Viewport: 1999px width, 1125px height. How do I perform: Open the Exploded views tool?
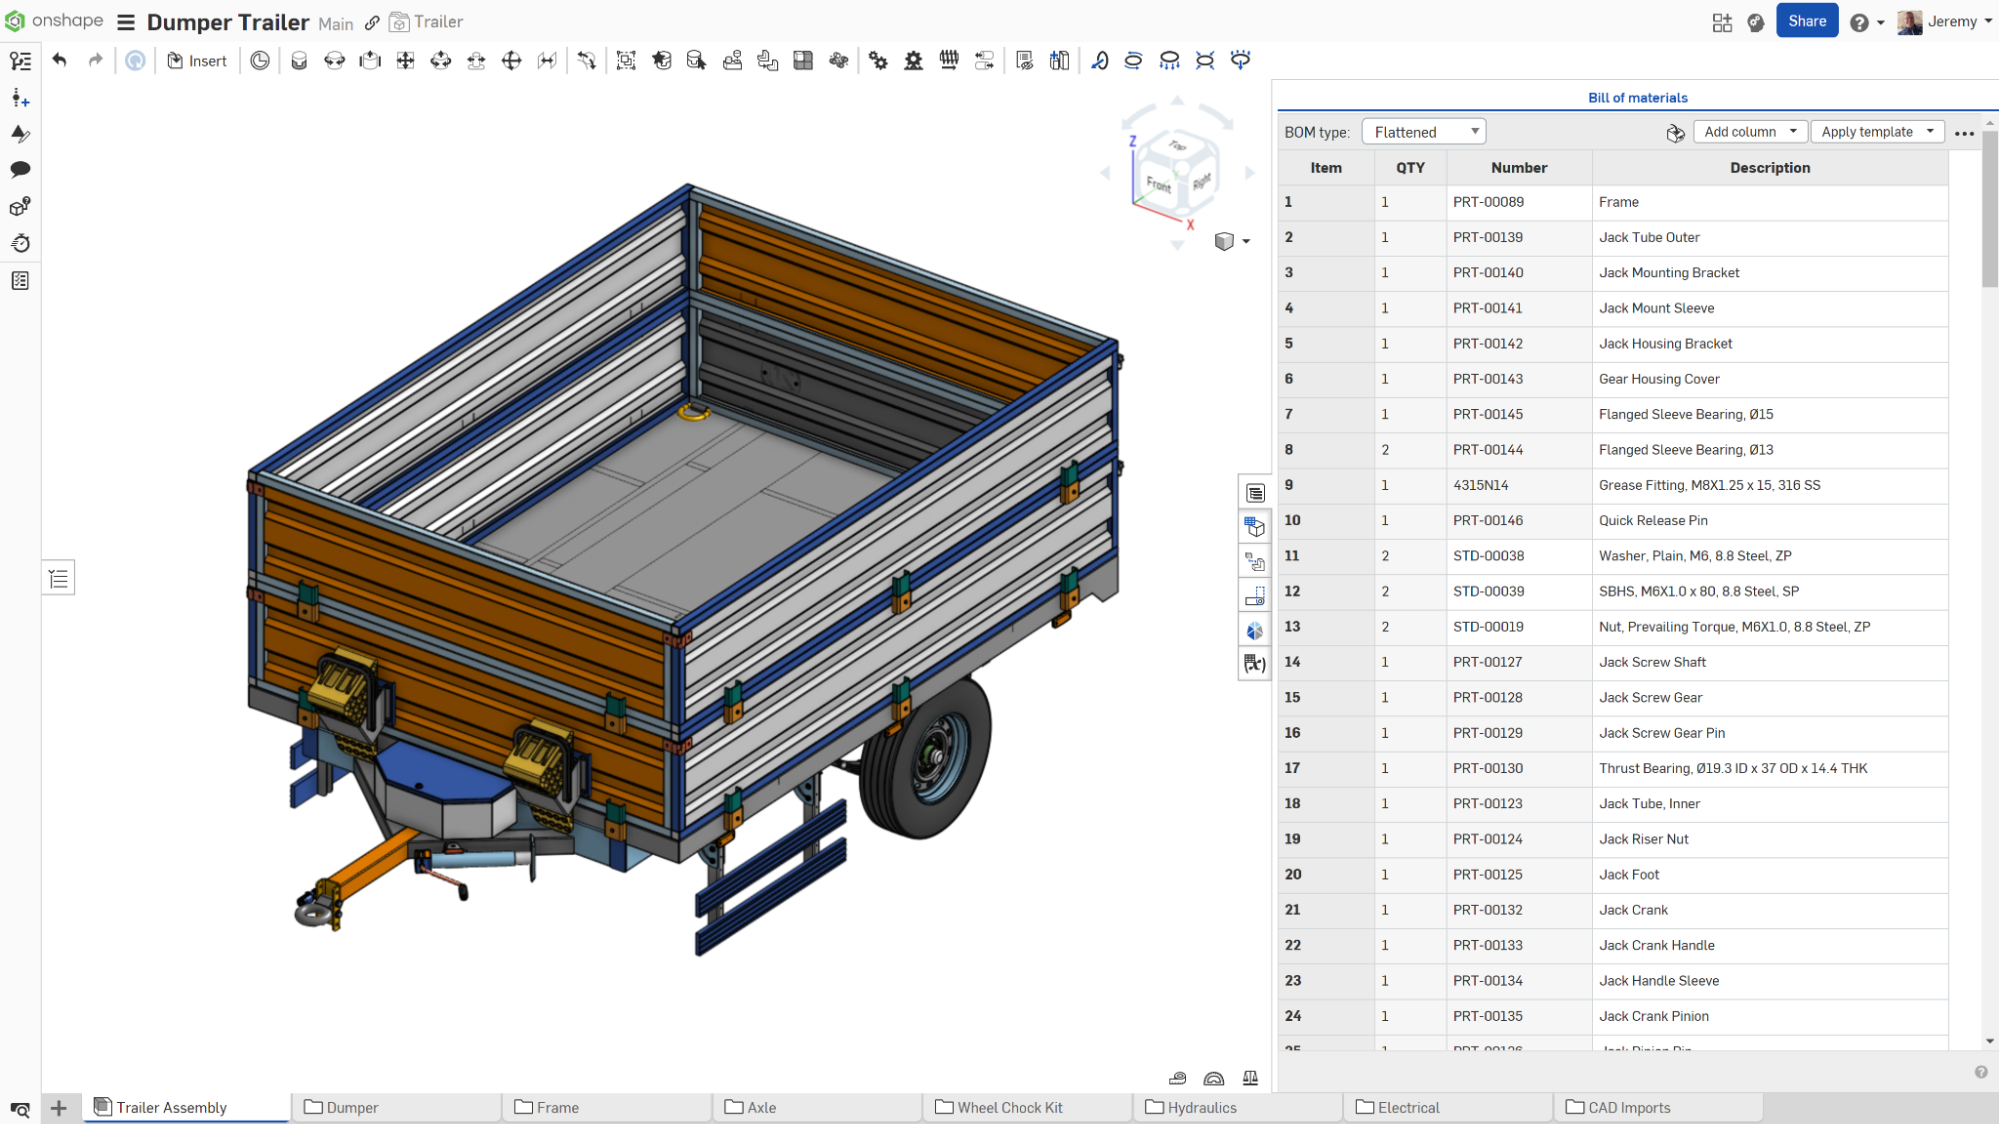click(x=1254, y=561)
